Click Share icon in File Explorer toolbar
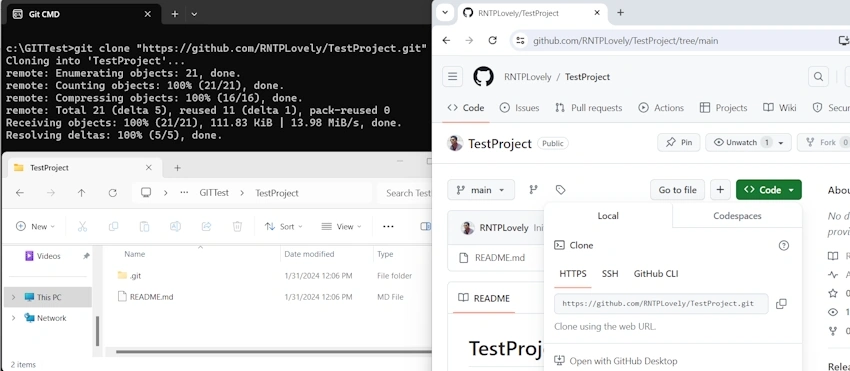850x371 pixels. 206,226
